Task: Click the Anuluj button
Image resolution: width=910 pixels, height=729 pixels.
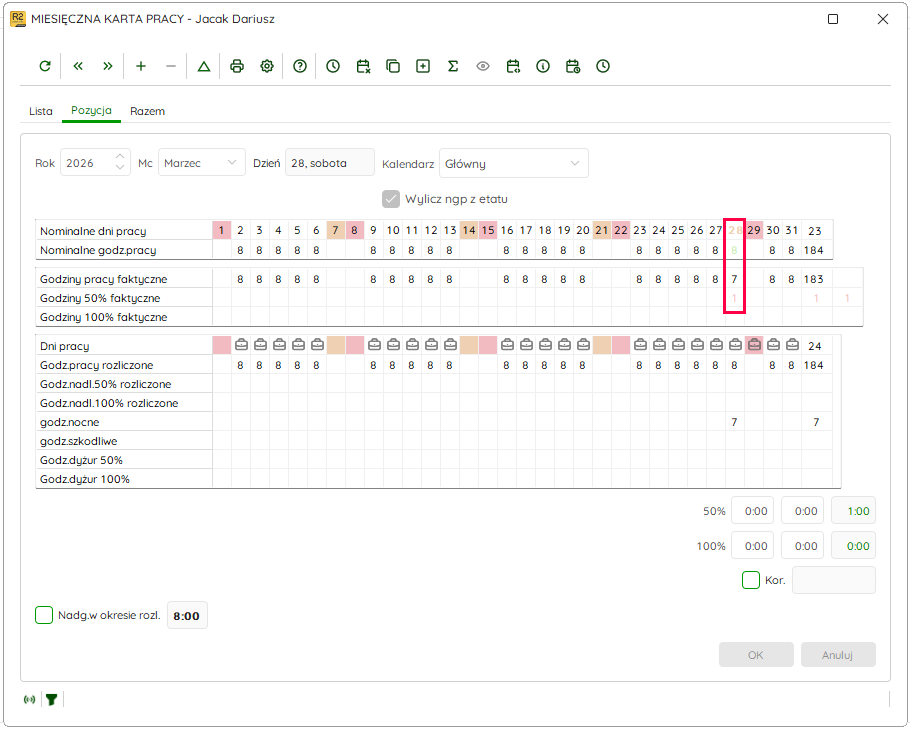Action: (838, 655)
